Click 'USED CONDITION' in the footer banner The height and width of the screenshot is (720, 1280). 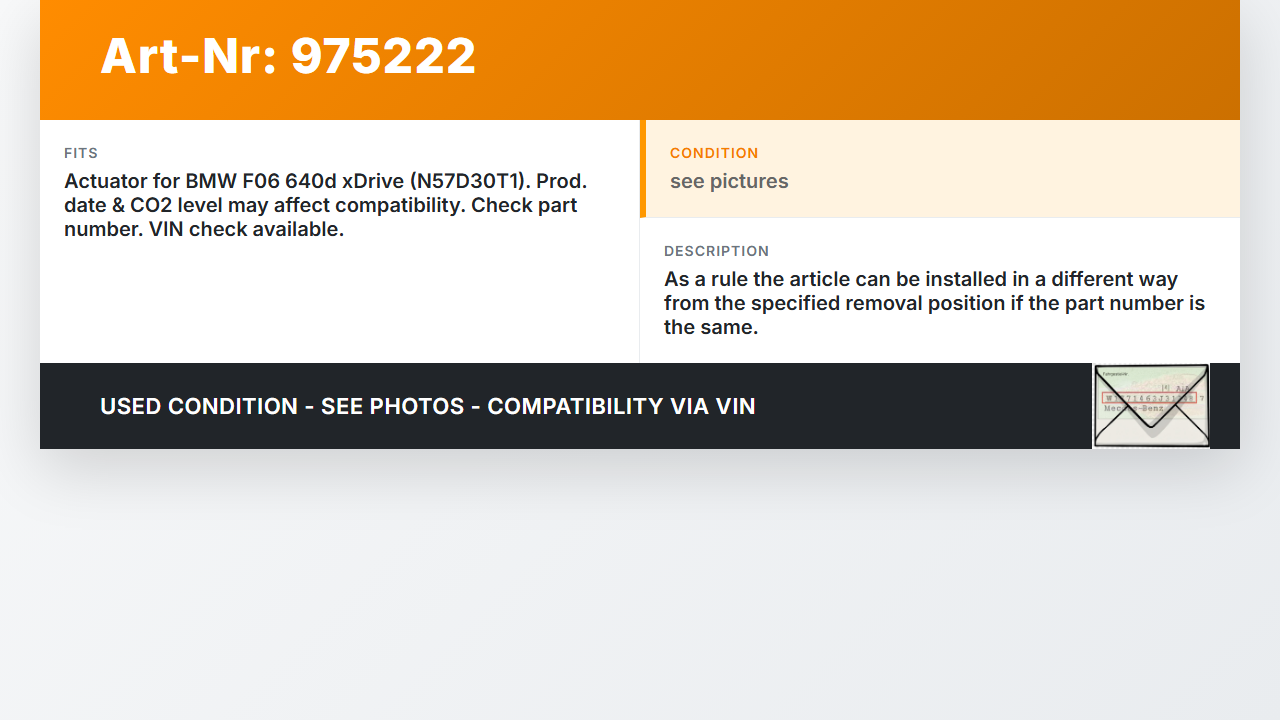coord(199,406)
